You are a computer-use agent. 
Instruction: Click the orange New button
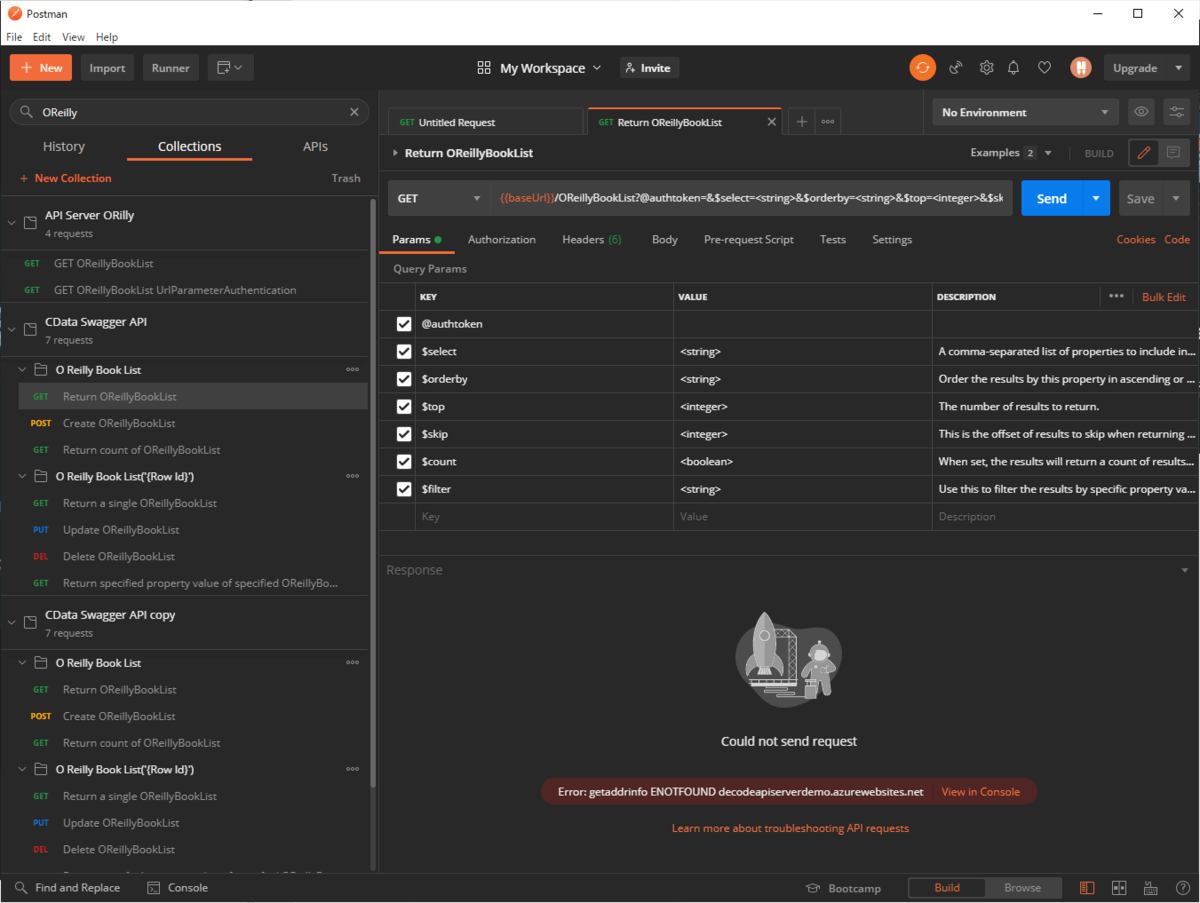coord(41,68)
